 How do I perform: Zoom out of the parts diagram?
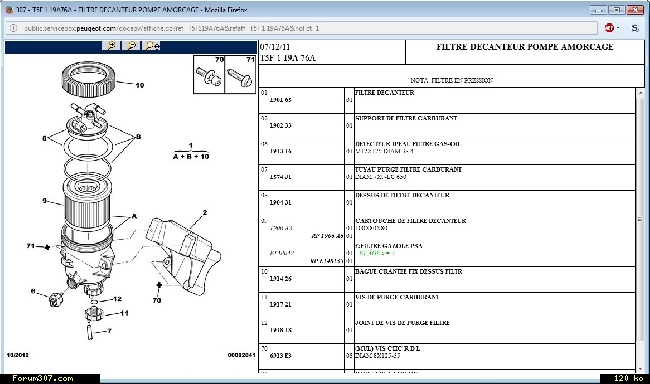click(131, 46)
